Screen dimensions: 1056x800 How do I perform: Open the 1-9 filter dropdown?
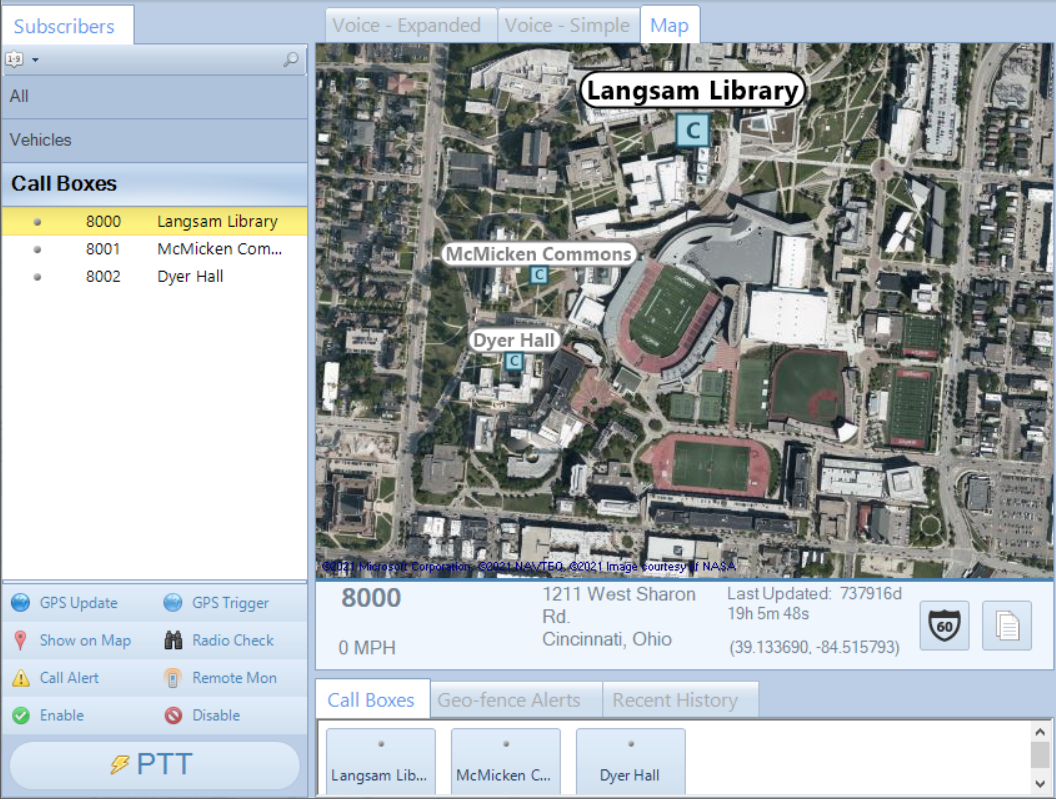20,59
